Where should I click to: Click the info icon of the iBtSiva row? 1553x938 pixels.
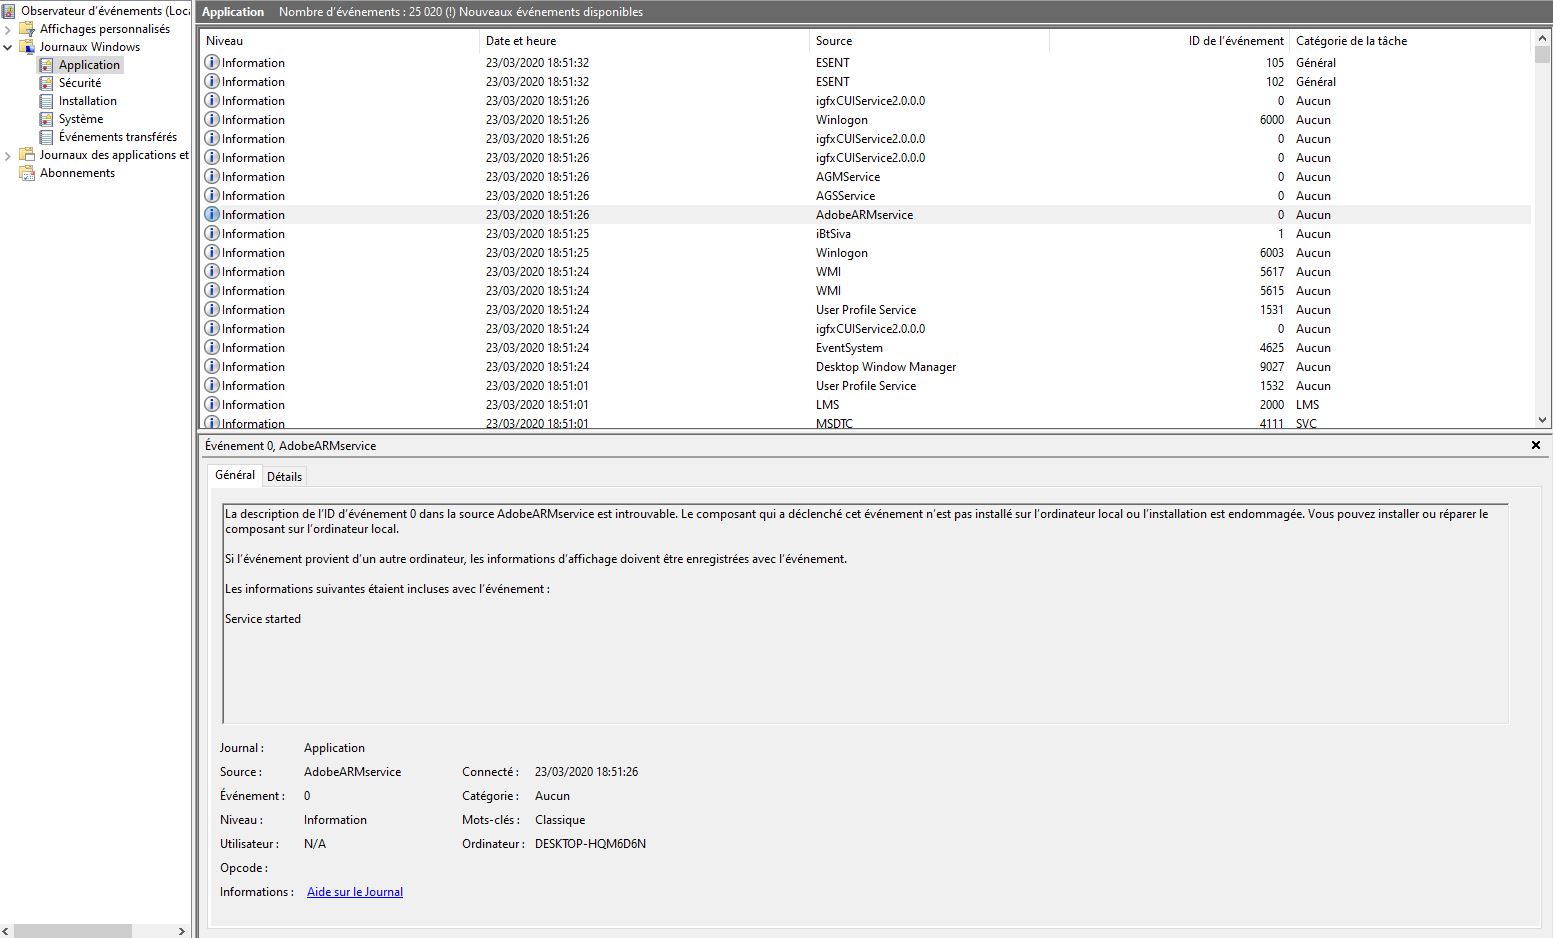coord(212,233)
